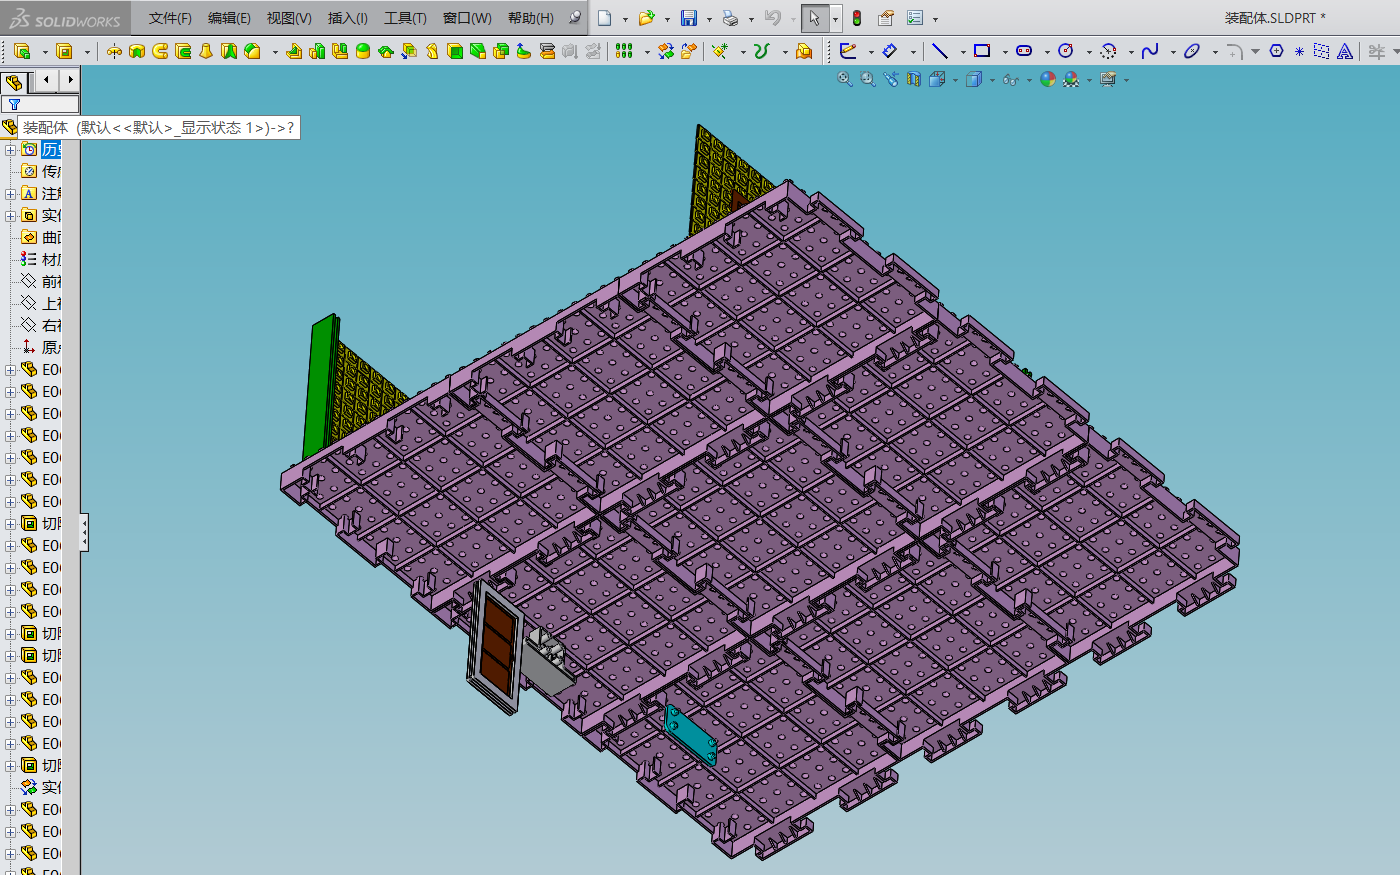Open the 编辑(E) menu

coord(229,18)
